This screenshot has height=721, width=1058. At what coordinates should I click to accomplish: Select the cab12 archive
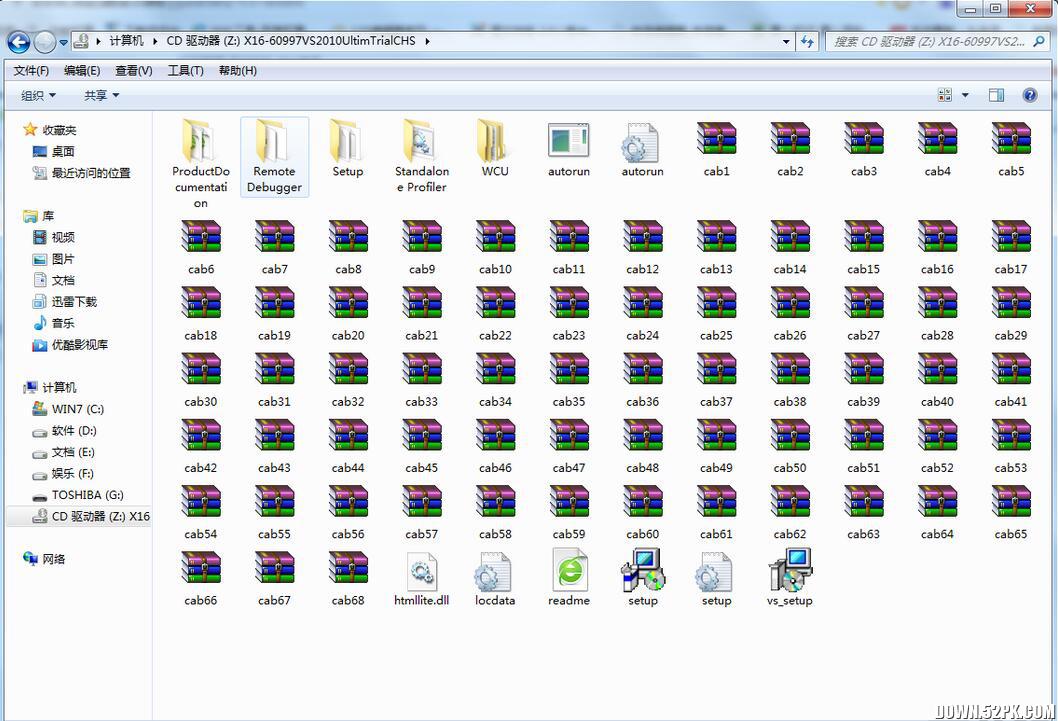[642, 248]
